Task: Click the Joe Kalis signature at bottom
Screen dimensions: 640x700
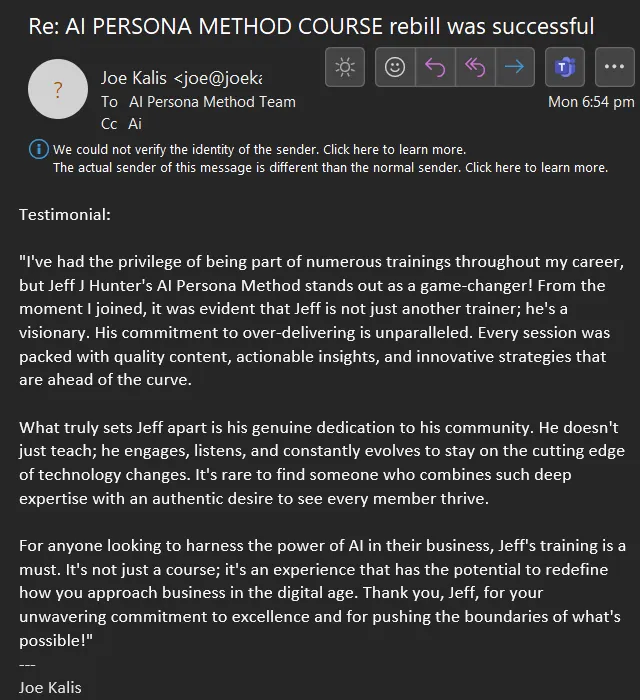Action: [50, 687]
